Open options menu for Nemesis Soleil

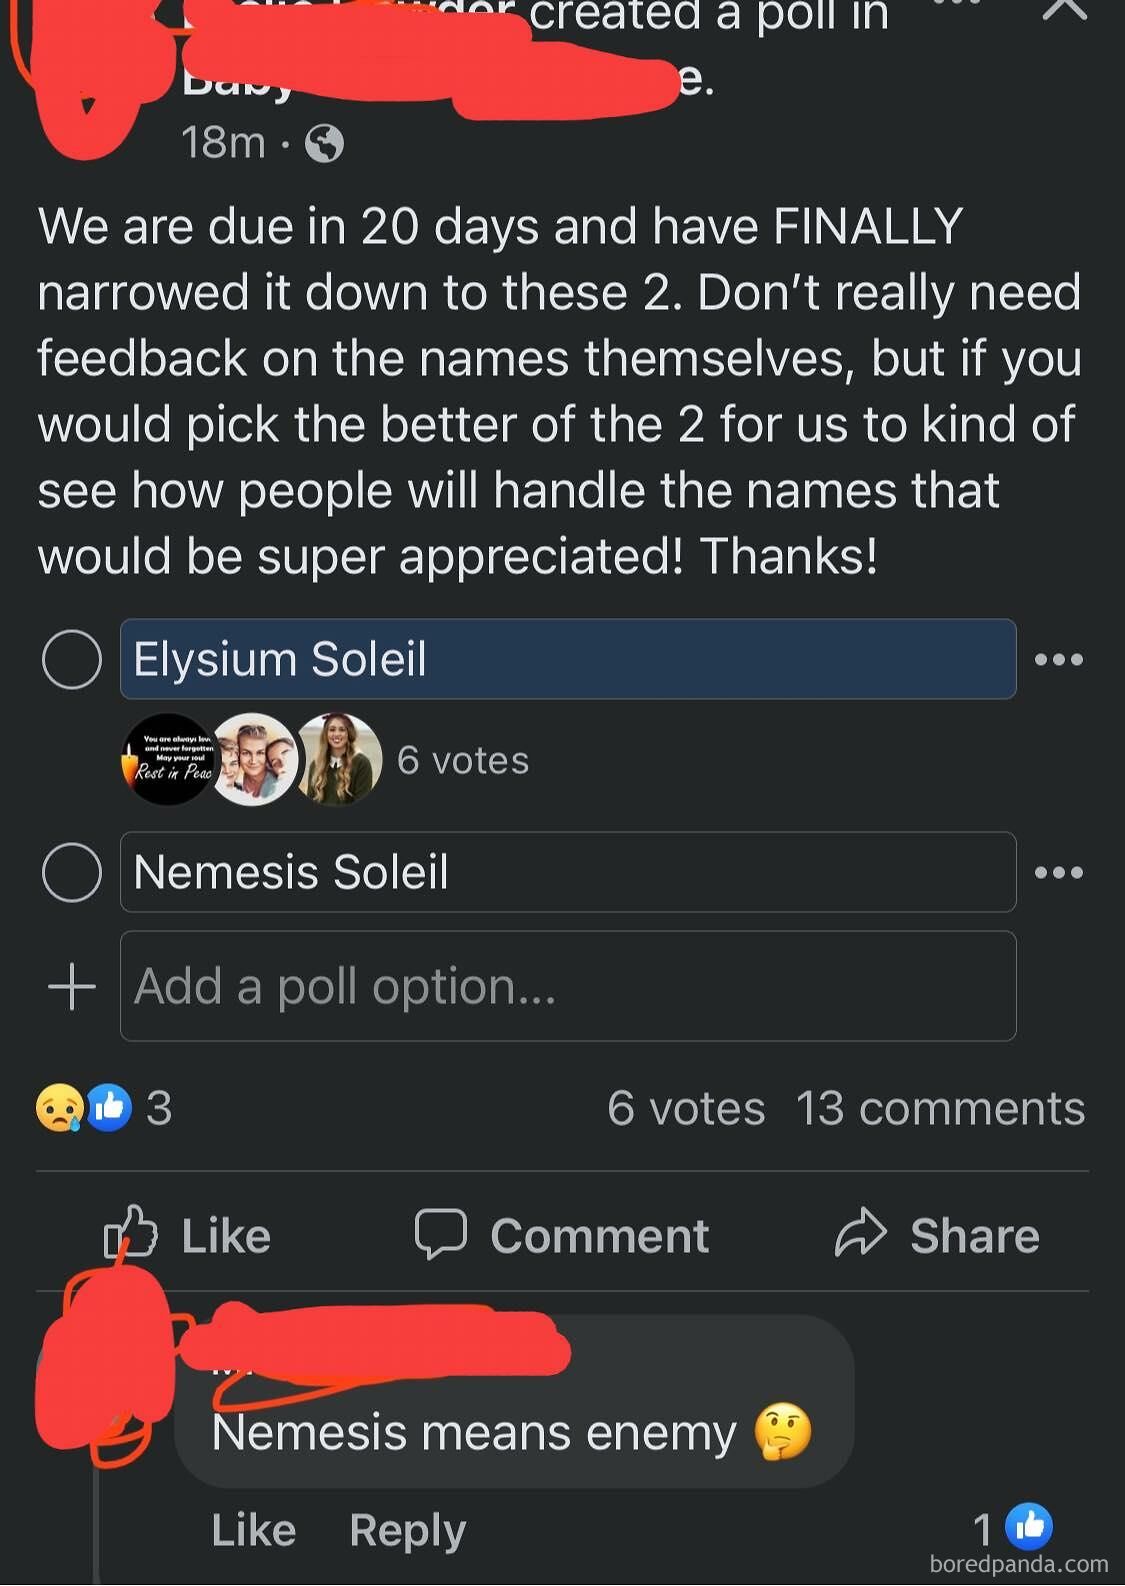(1059, 873)
